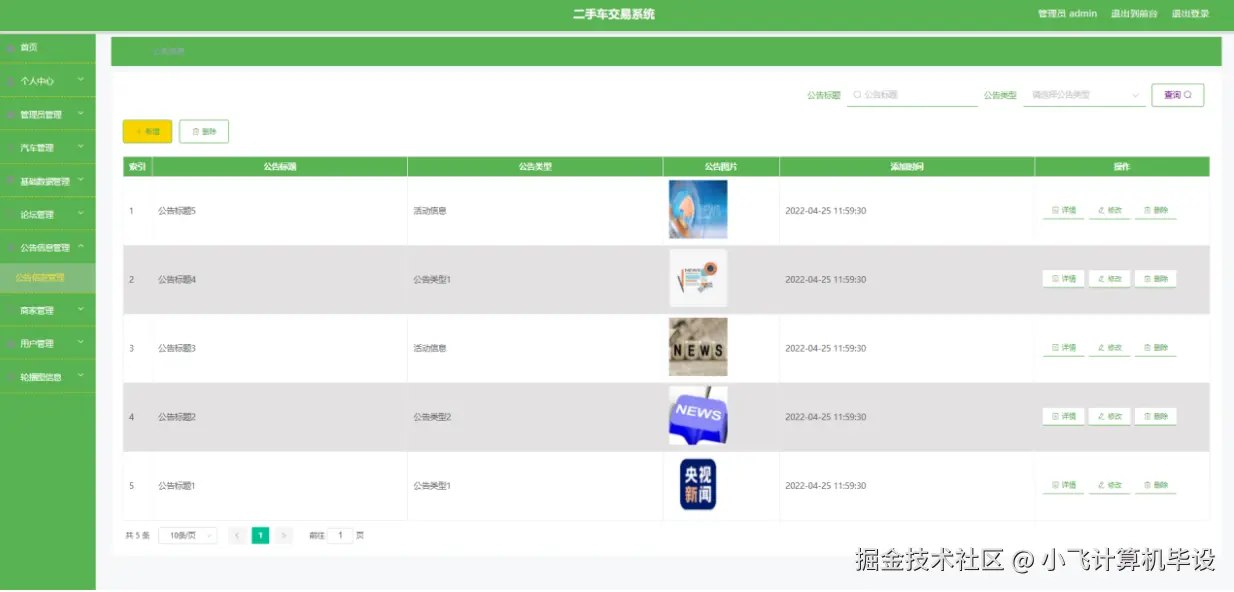Click the edit icon in first row's 修改 button
This screenshot has width=1234, height=592.
pyautogui.click(x=1098, y=209)
